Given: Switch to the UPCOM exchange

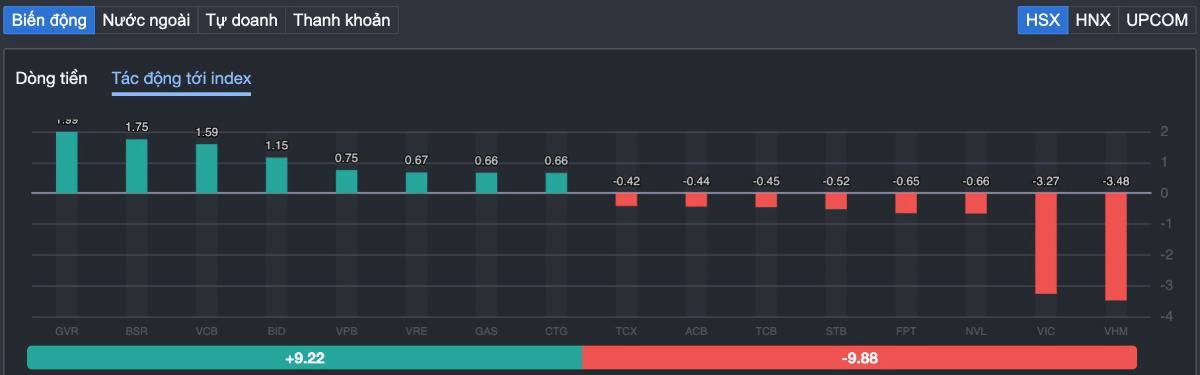Looking at the screenshot, I should 1157,20.
